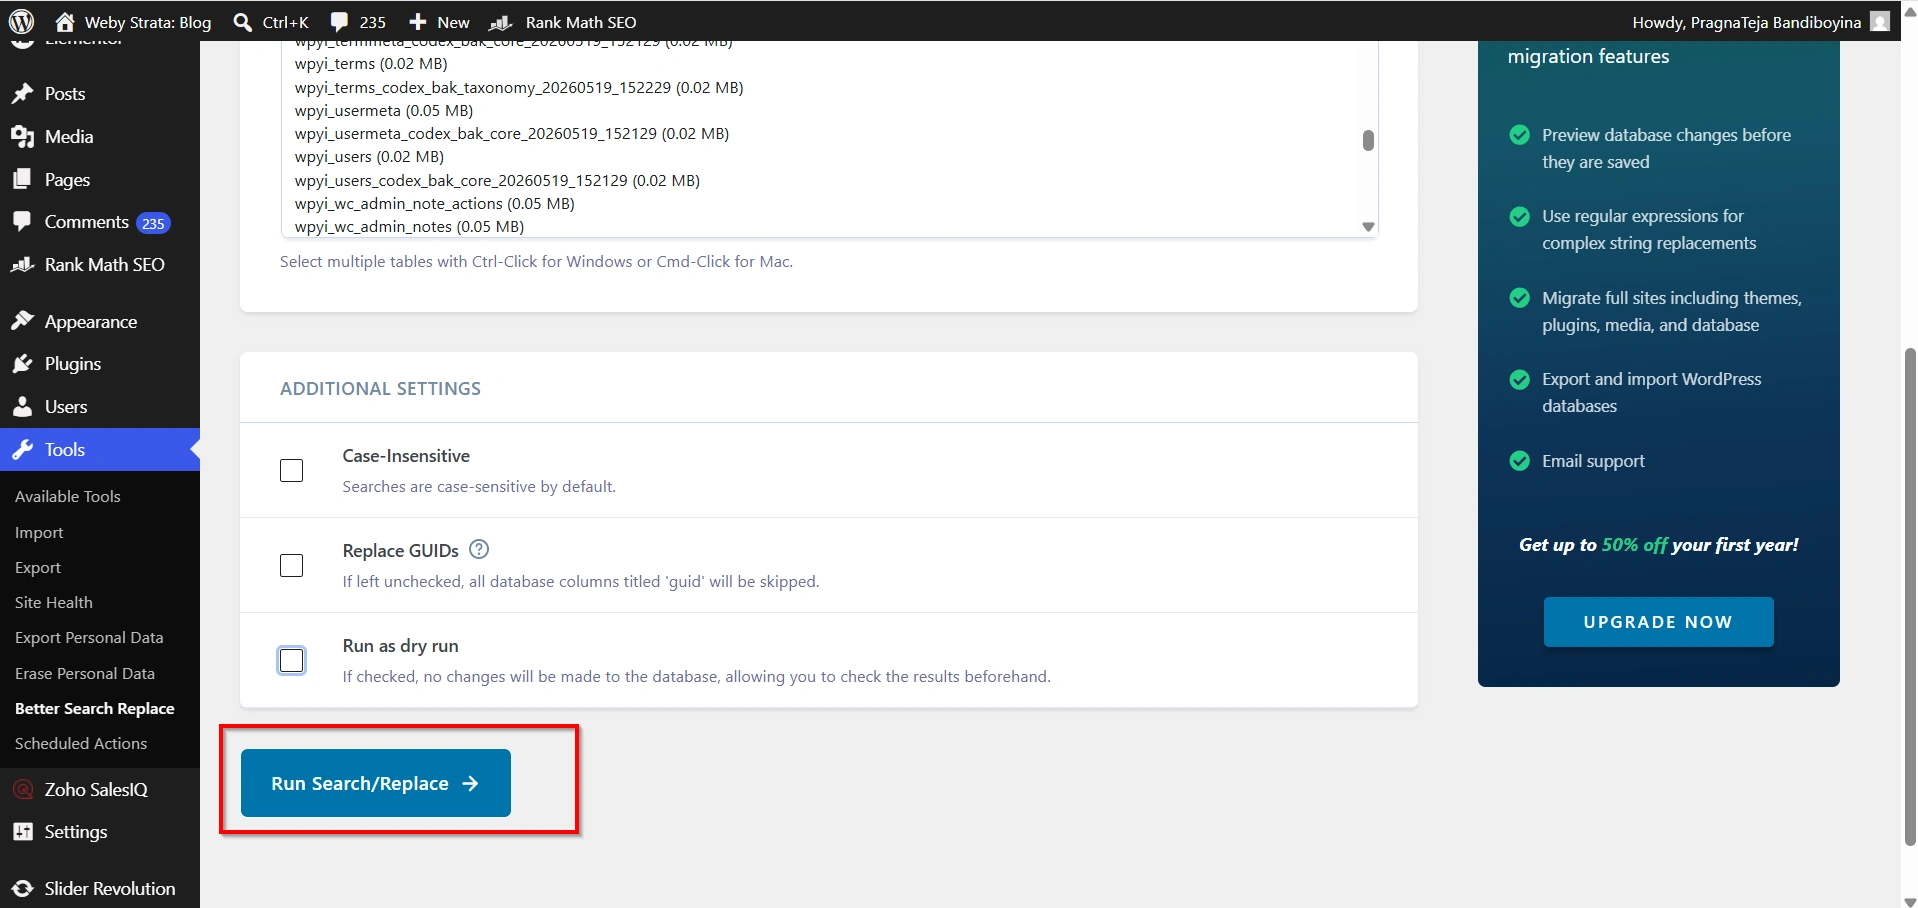Click the Pages icon in sidebar
1918x908 pixels.
tap(22, 179)
